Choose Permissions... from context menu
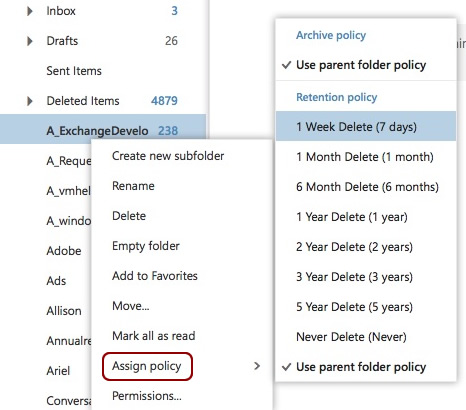The width and height of the screenshot is (466, 410). (x=147, y=396)
